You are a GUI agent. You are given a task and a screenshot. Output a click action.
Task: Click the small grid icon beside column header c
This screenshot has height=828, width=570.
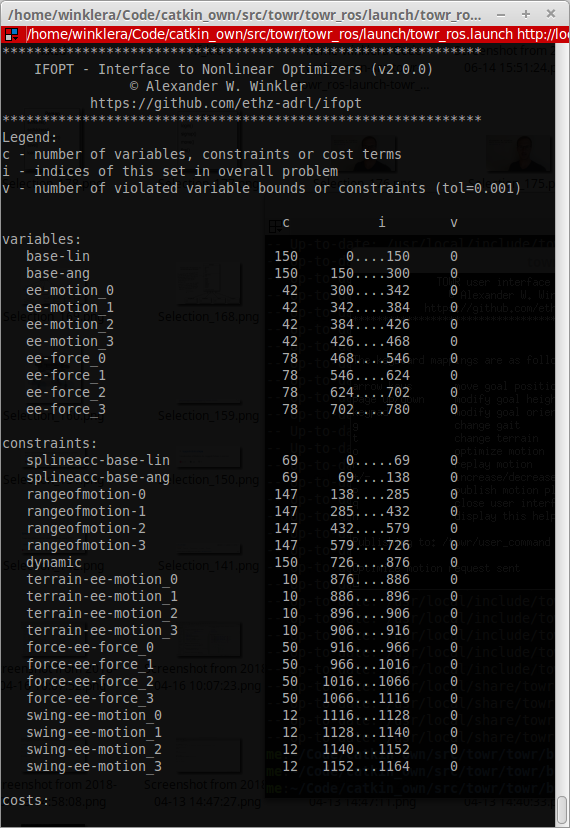coord(275,226)
